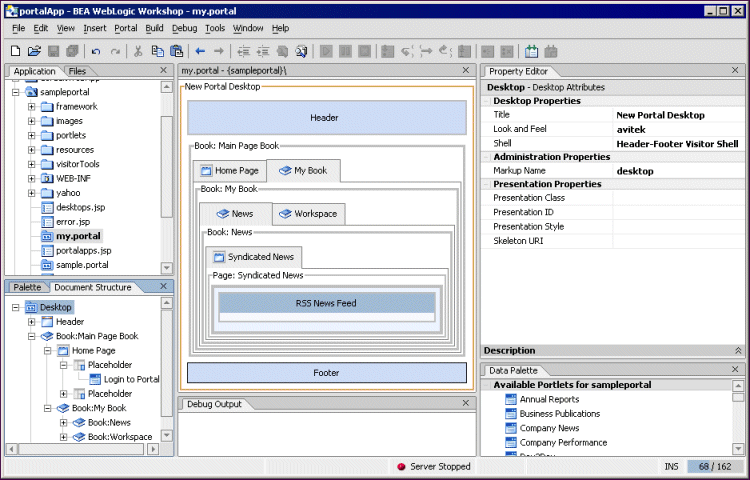Close the Data Palette panel
The image size is (750, 480).
tap(735, 369)
